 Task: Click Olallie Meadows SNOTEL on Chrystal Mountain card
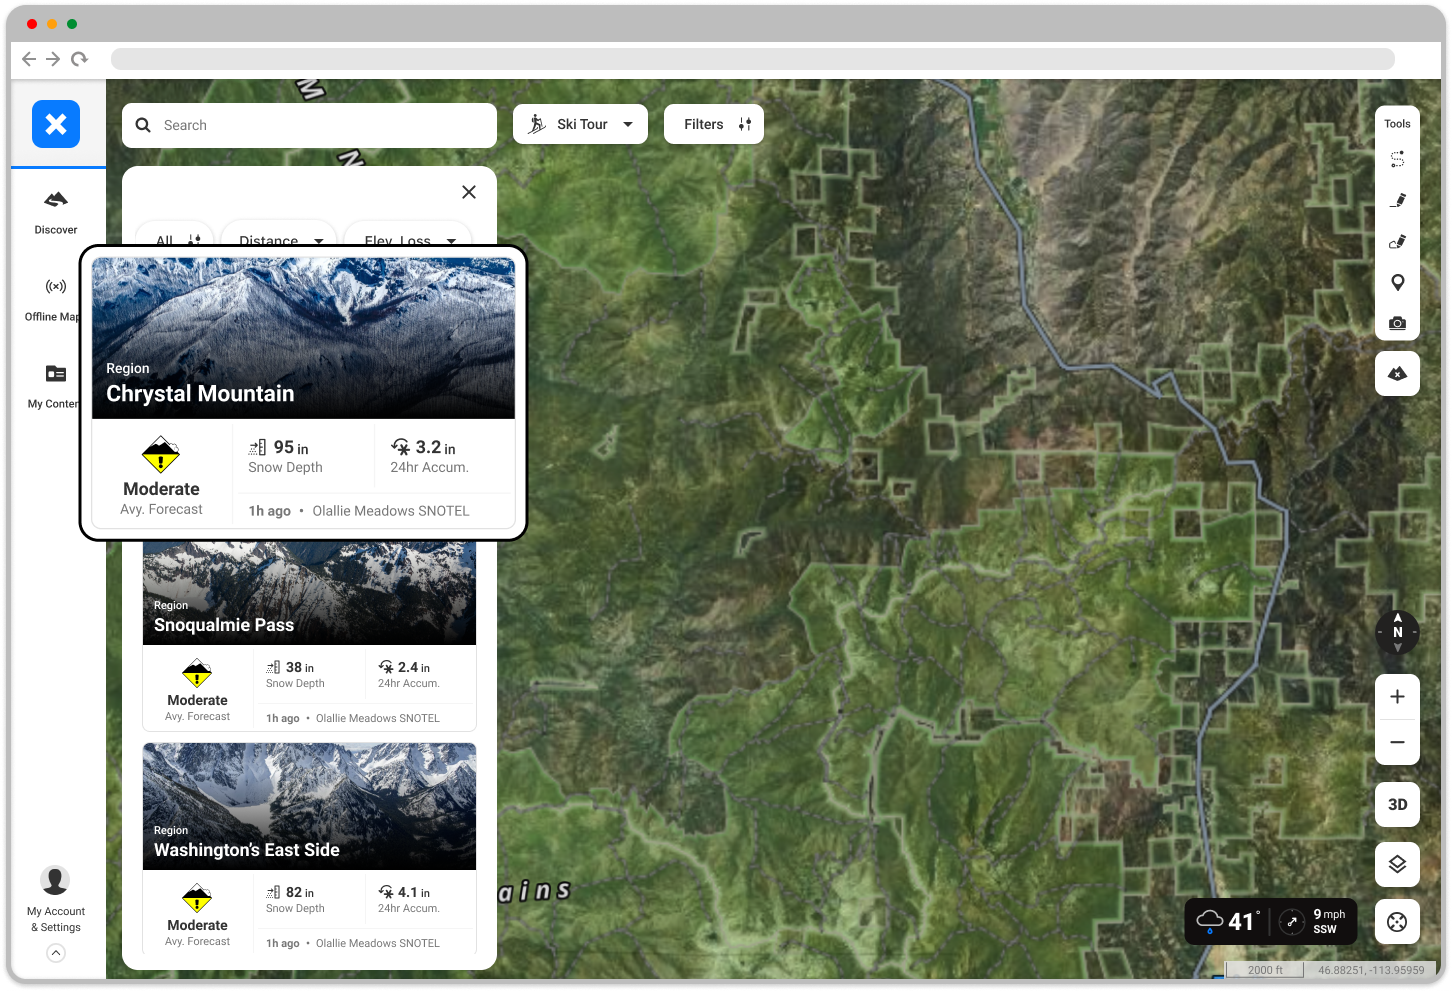(x=391, y=511)
